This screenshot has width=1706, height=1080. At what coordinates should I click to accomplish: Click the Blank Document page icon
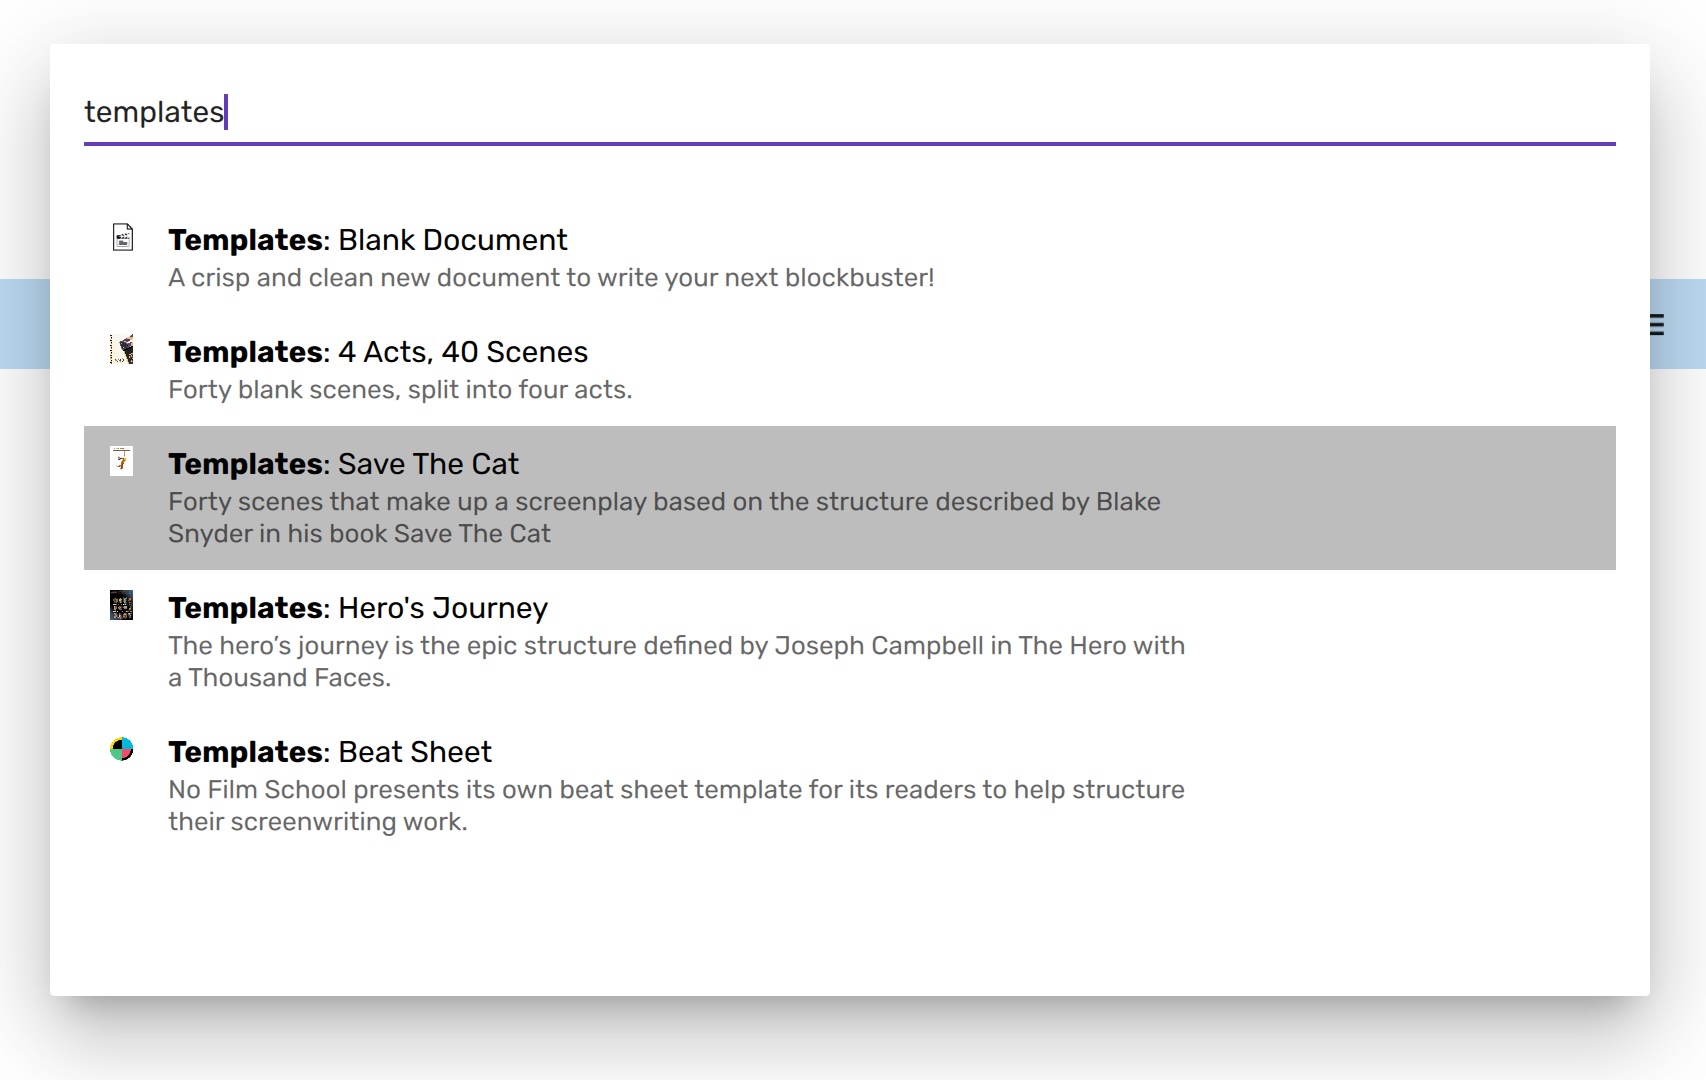pos(122,238)
